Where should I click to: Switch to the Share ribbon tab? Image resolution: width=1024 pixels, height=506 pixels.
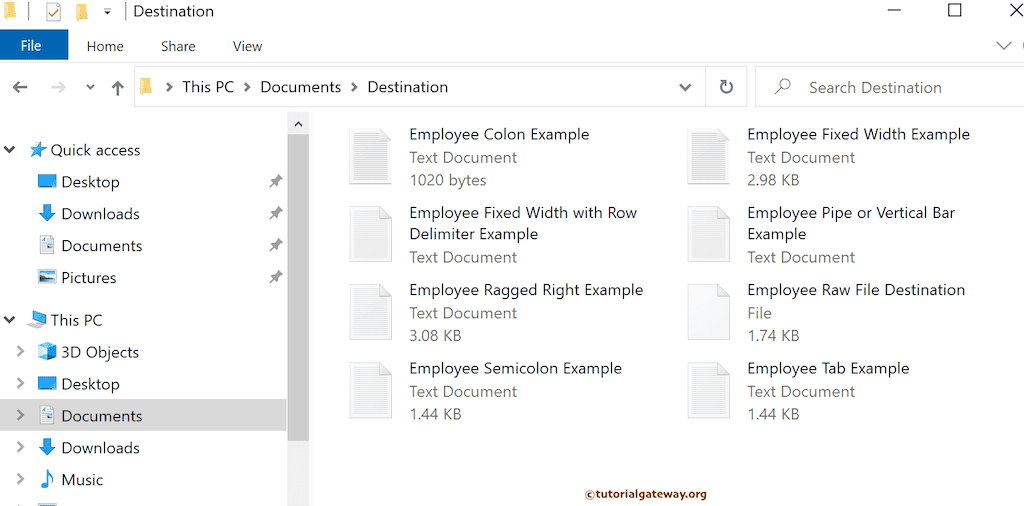178,46
